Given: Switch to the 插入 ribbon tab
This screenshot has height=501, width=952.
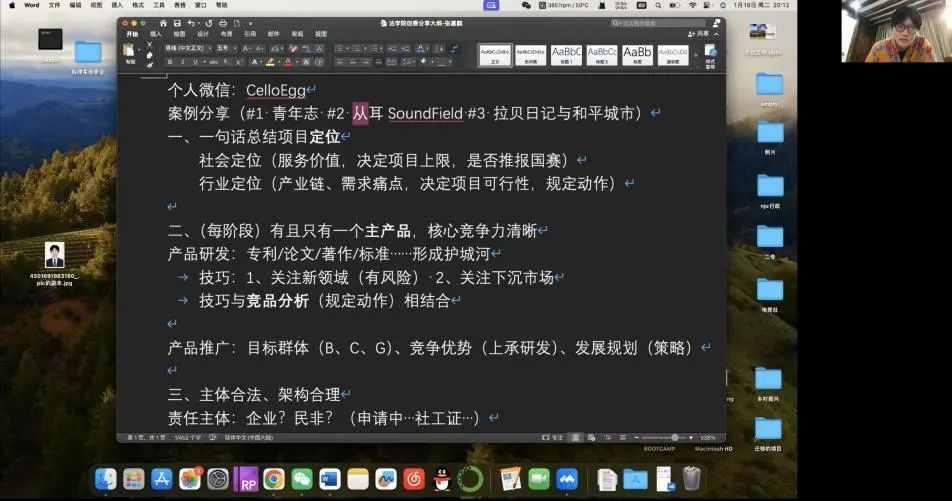Looking at the screenshot, I should (x=156, y=33).
